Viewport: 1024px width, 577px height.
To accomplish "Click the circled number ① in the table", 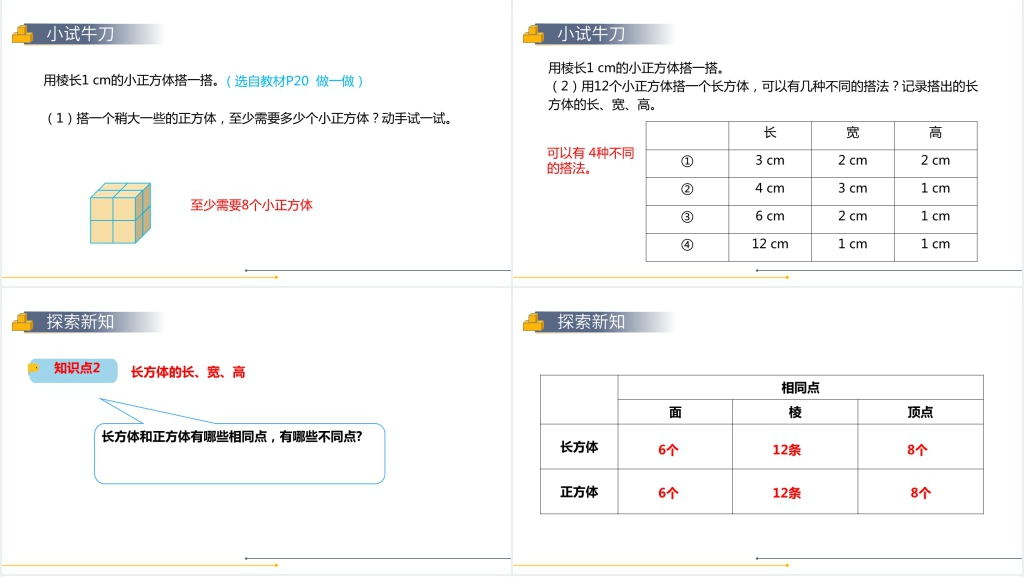I will 687,161.
